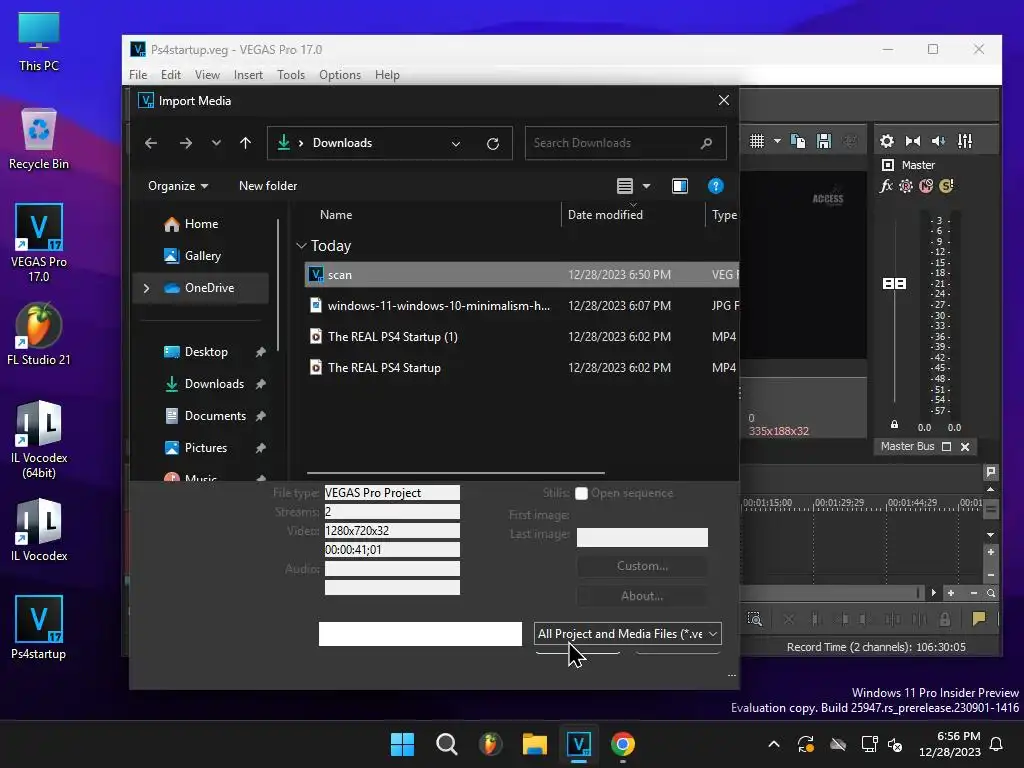This screenshot has height=768, width=1024.
Task: Open the view layout dropdown arrow
Action: pos(647,186)
